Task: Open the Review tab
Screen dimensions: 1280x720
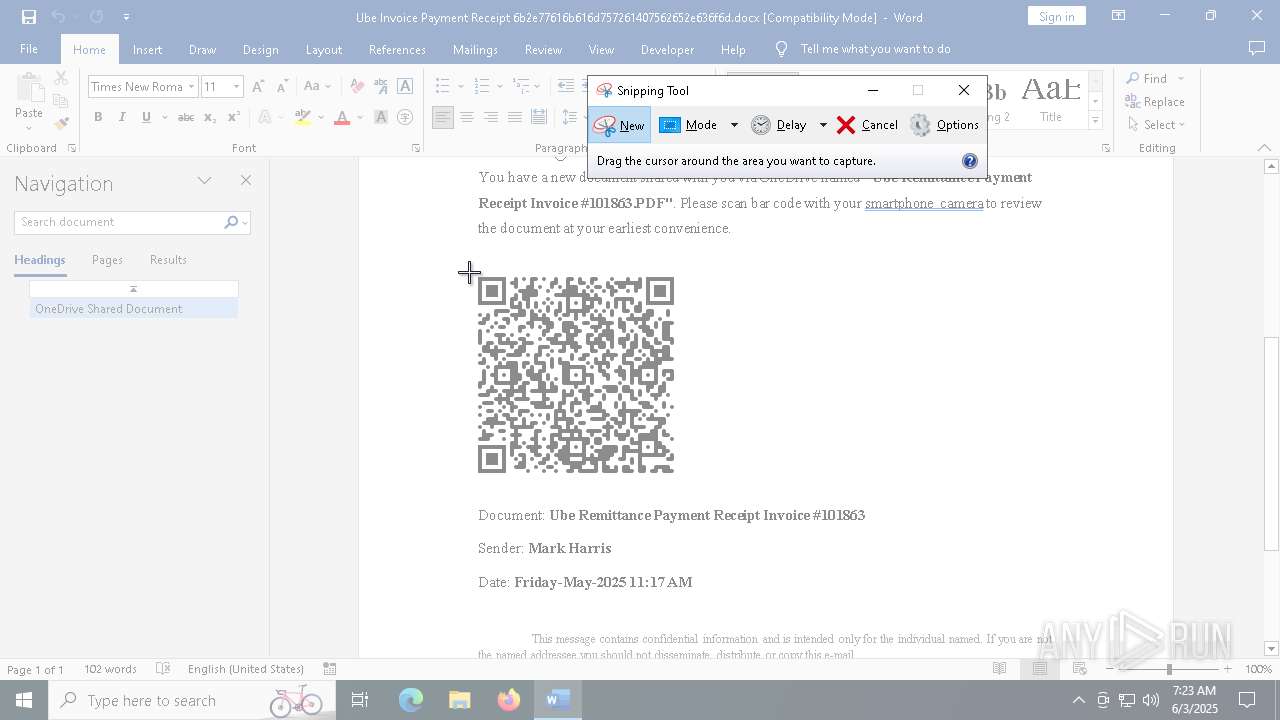Action: 543,50
